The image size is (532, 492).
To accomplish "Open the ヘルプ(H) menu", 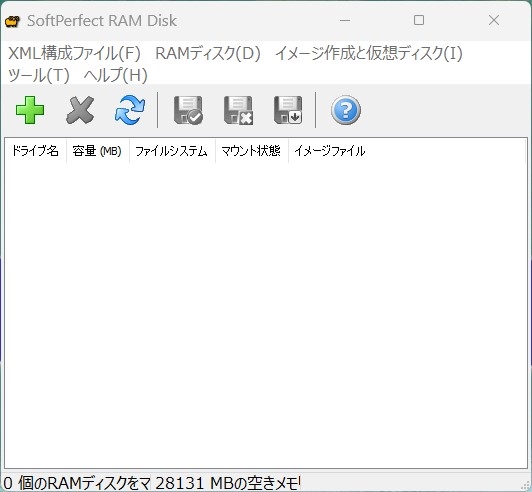I will point(116,75).
